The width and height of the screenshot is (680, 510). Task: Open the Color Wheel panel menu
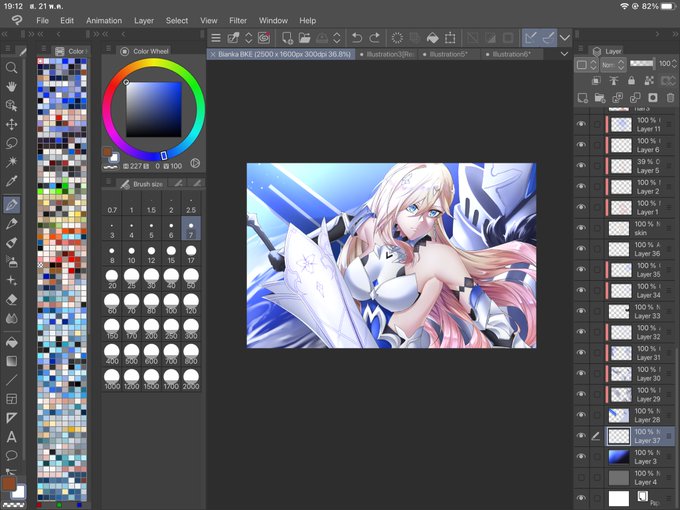pyautogui.click(x=108, y=50)
